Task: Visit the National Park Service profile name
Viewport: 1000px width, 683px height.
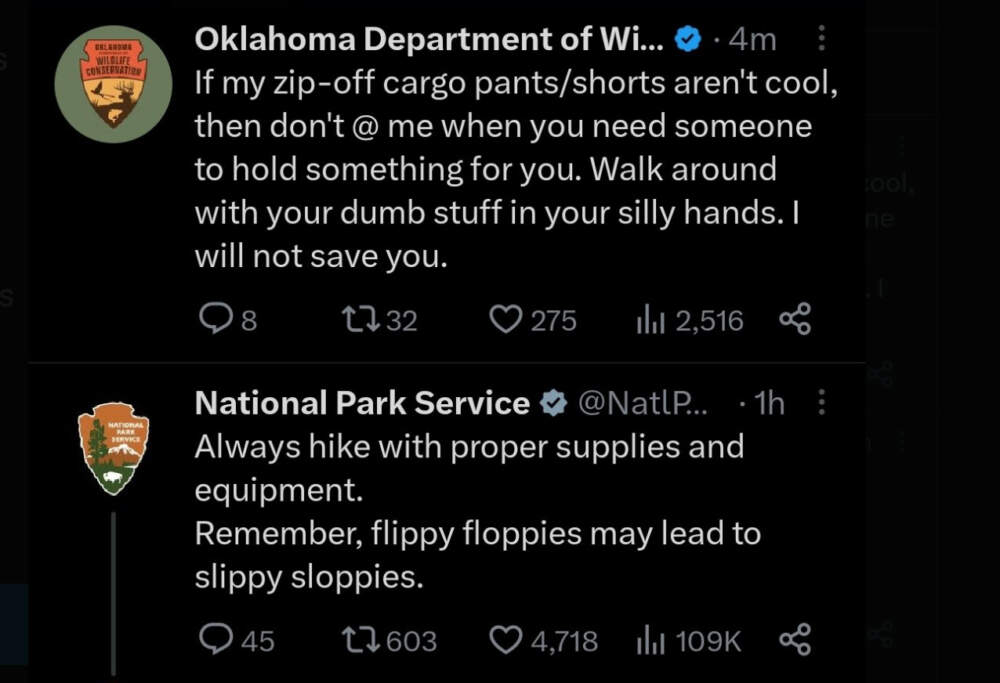Action: pos(362,403)
